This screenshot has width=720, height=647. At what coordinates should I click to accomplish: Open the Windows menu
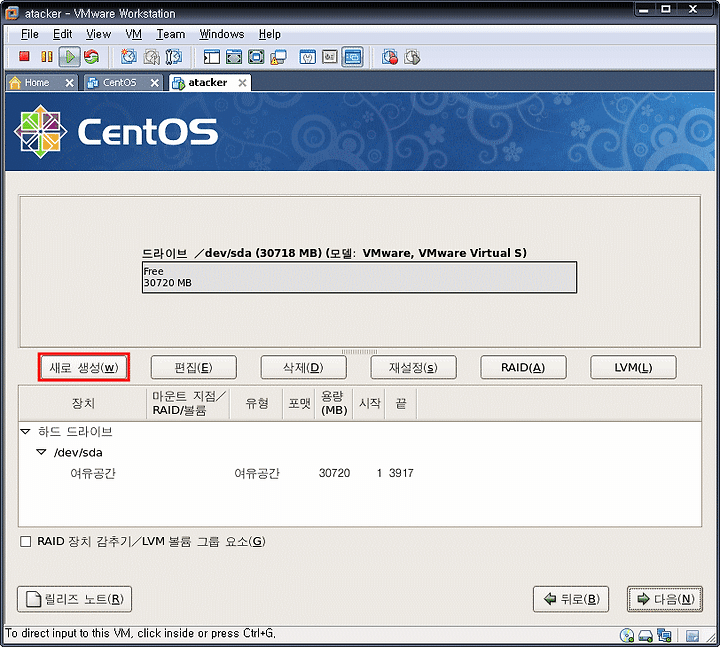[222, 34]
